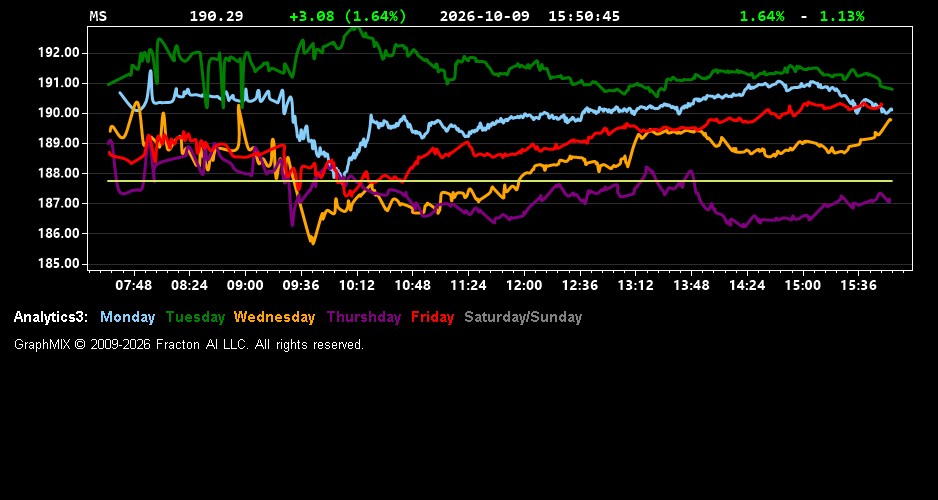Click the MS ticker symbol

[x=98, y=17]
